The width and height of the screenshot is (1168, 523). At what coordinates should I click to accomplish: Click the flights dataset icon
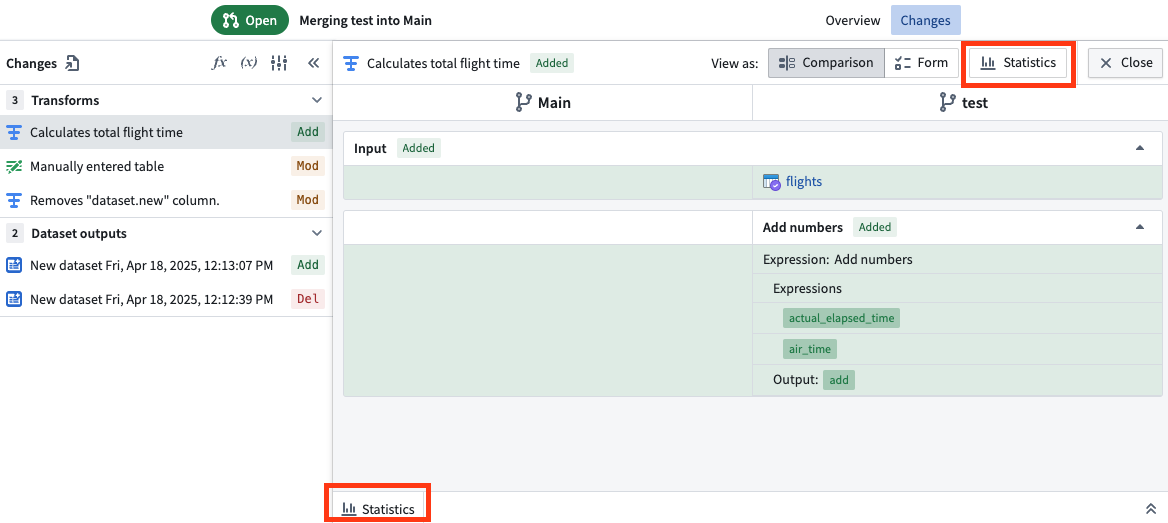pos(771,182)
